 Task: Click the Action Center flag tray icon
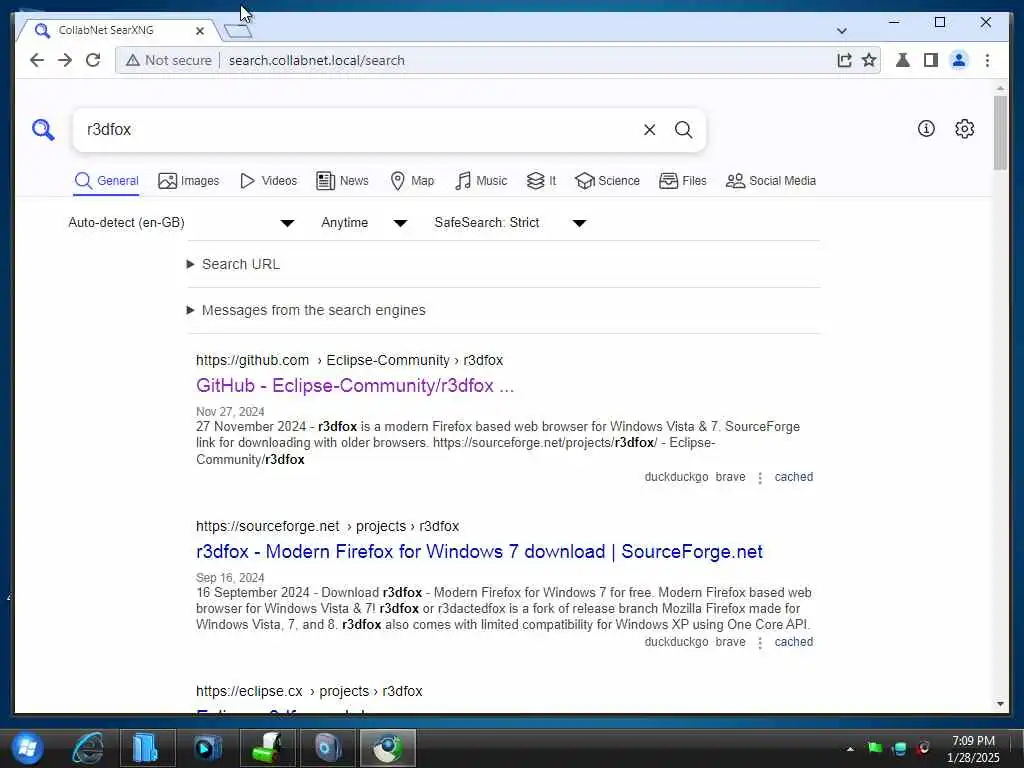(x=875, y=748)
